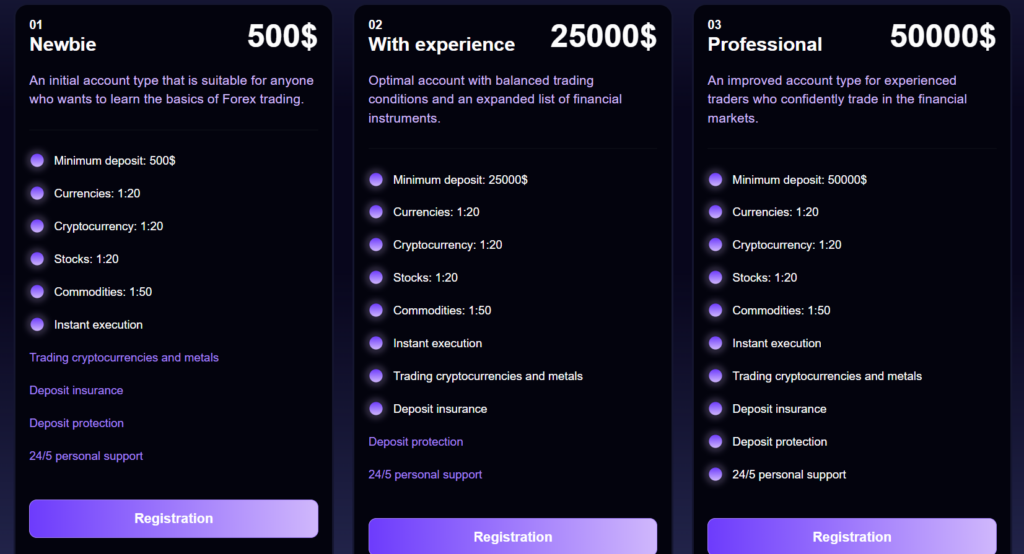
Task: Click bullet icon next to Newbie Instant execution
Action: tap(37, 324)
